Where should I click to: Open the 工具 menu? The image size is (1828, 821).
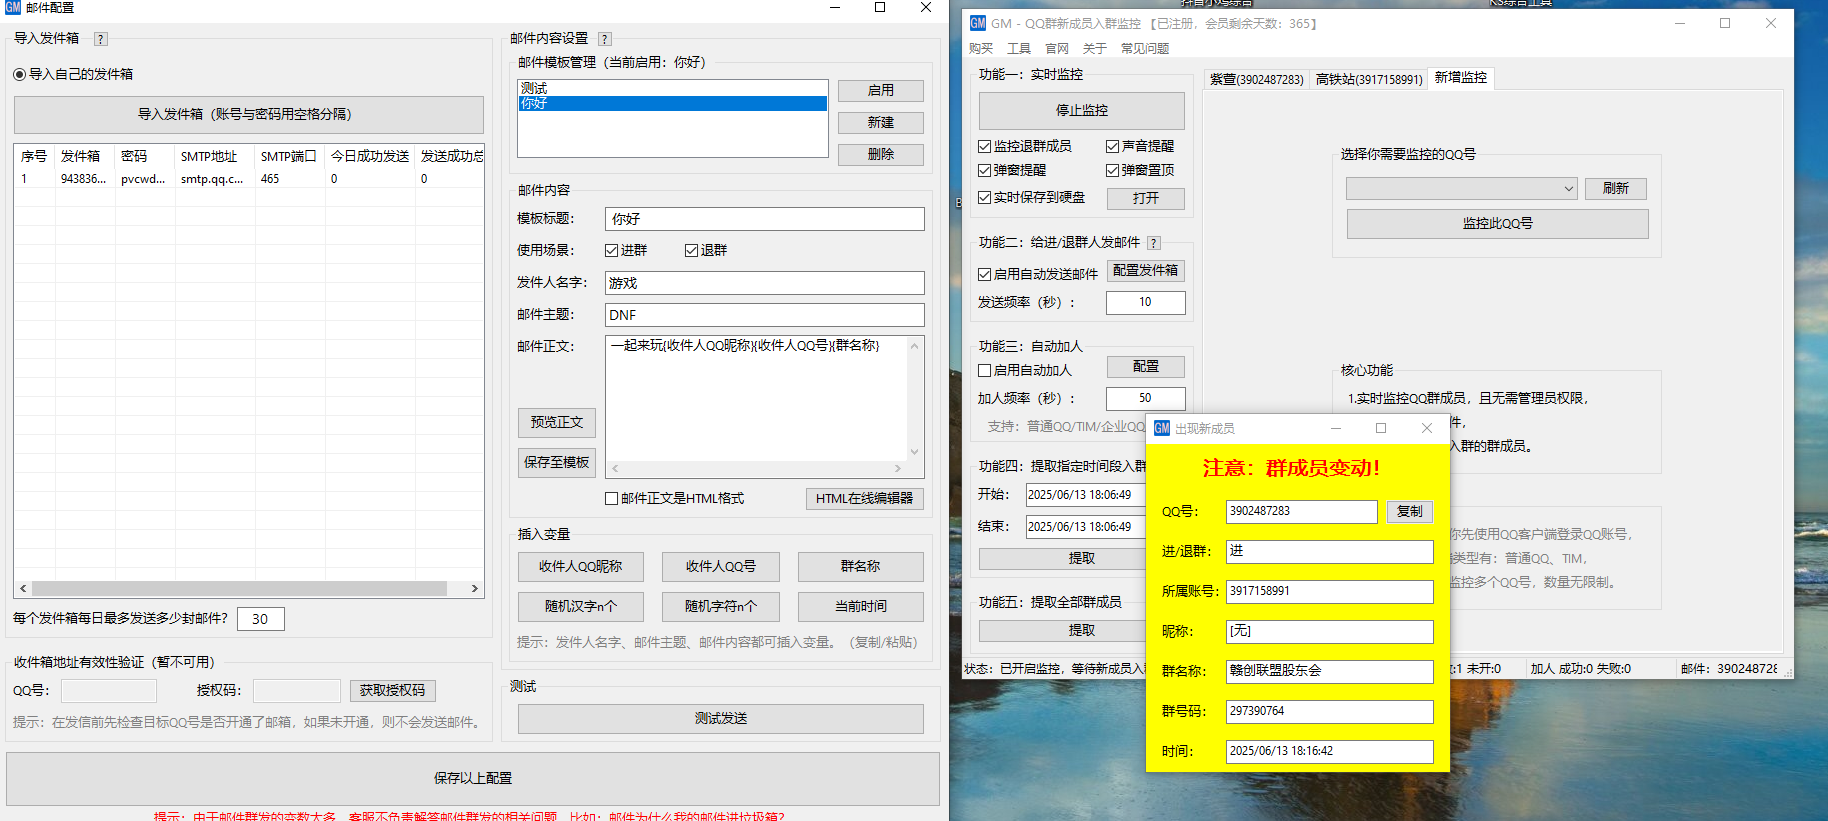click(1018, 49)
